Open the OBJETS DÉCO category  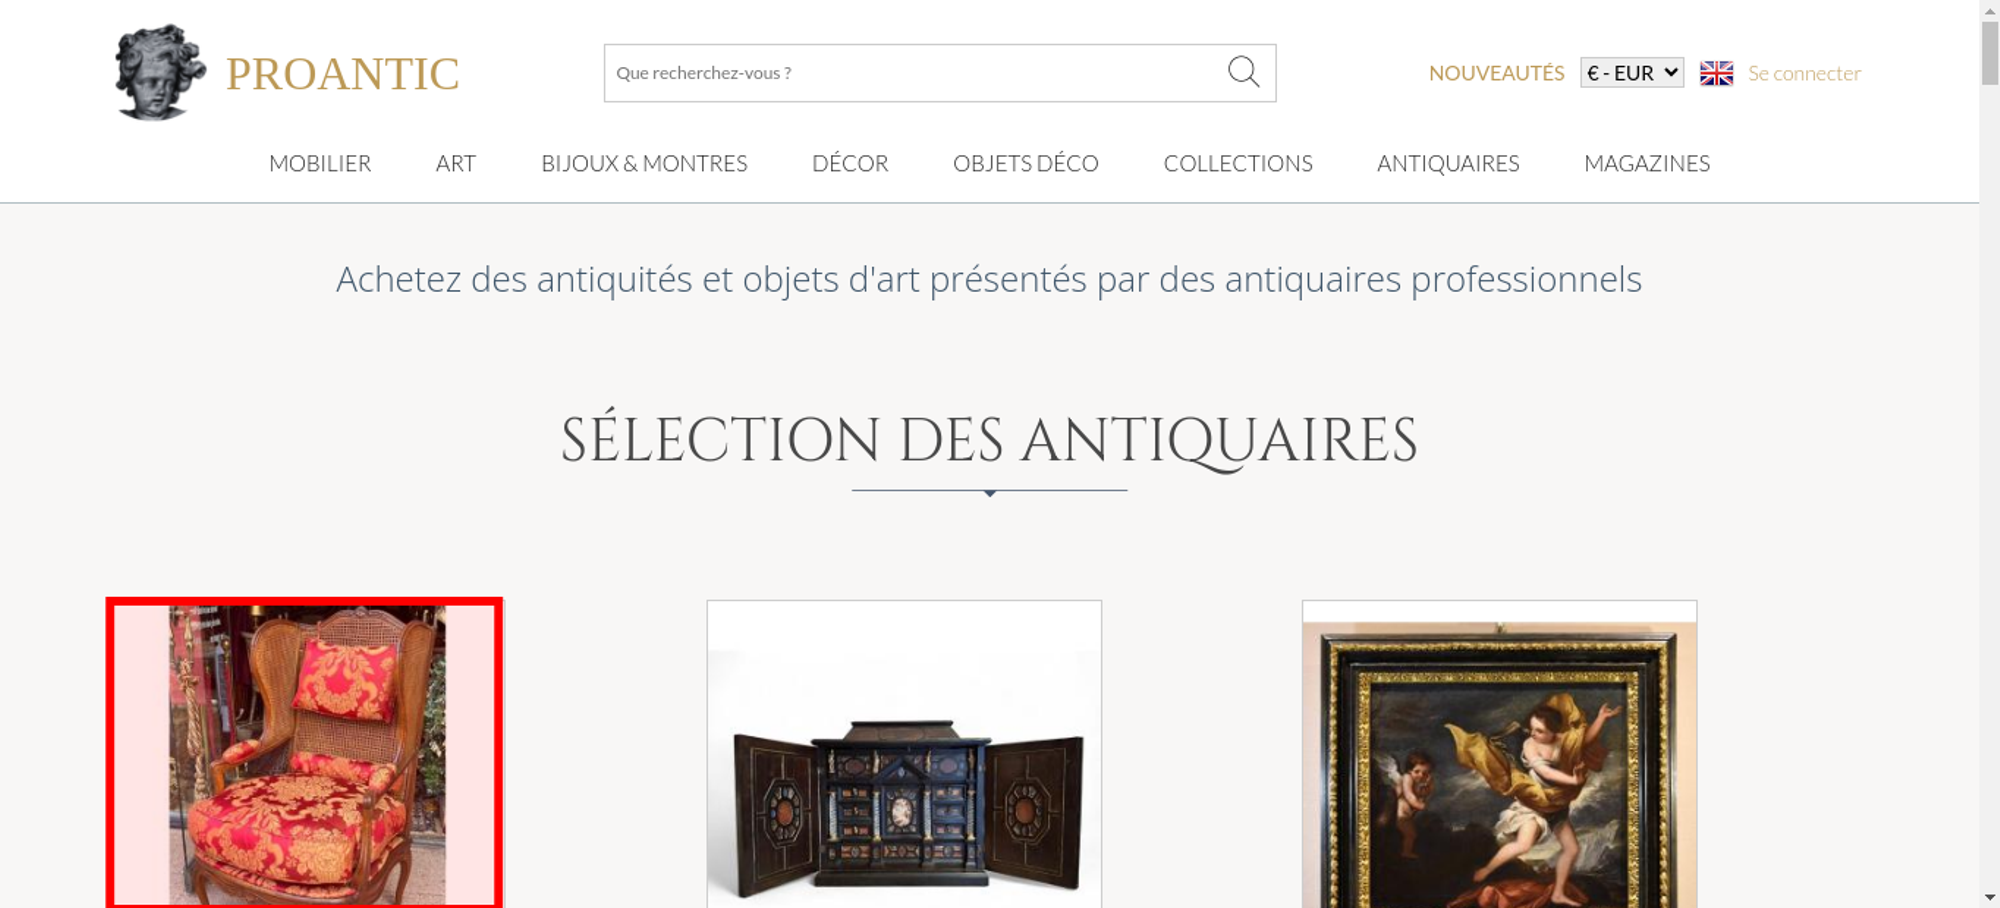pos(1026,163)
